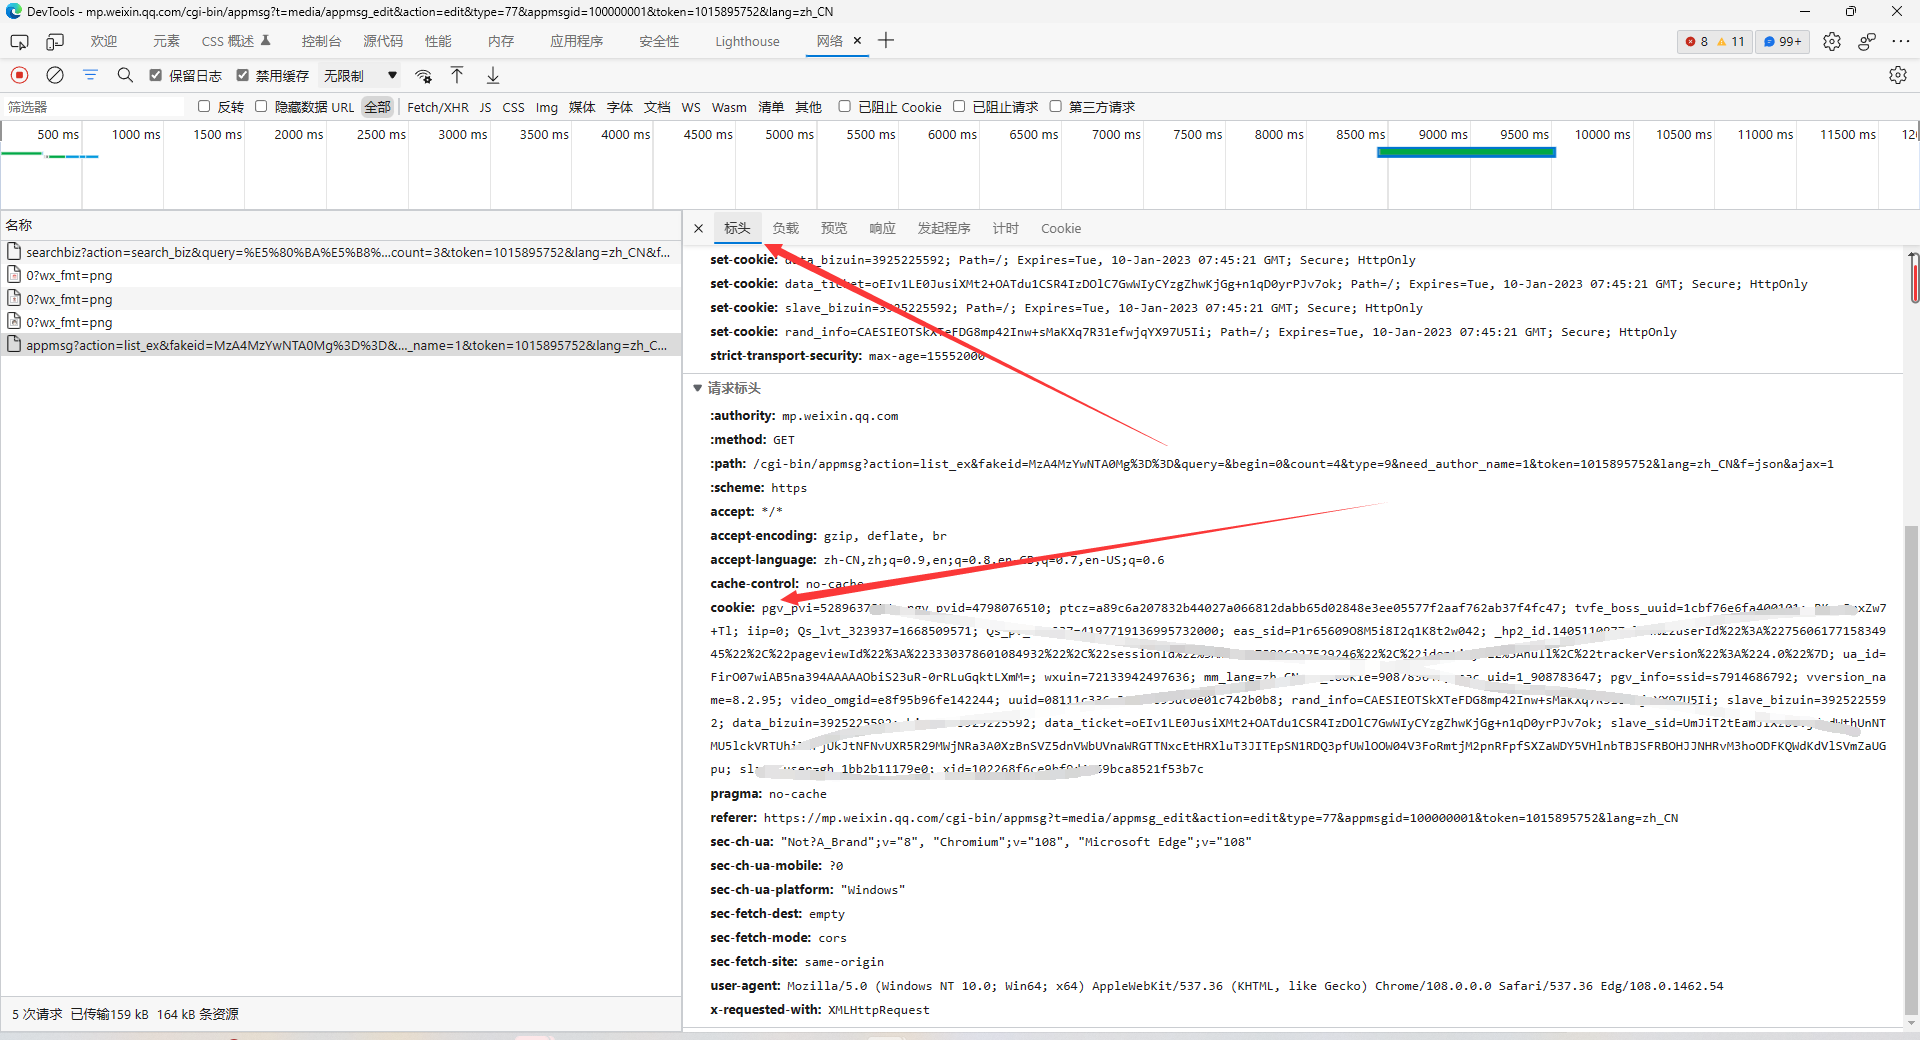Open the throttling dropdown
The height and width of the screenshot is (1040, 1920).
(360, 75)
